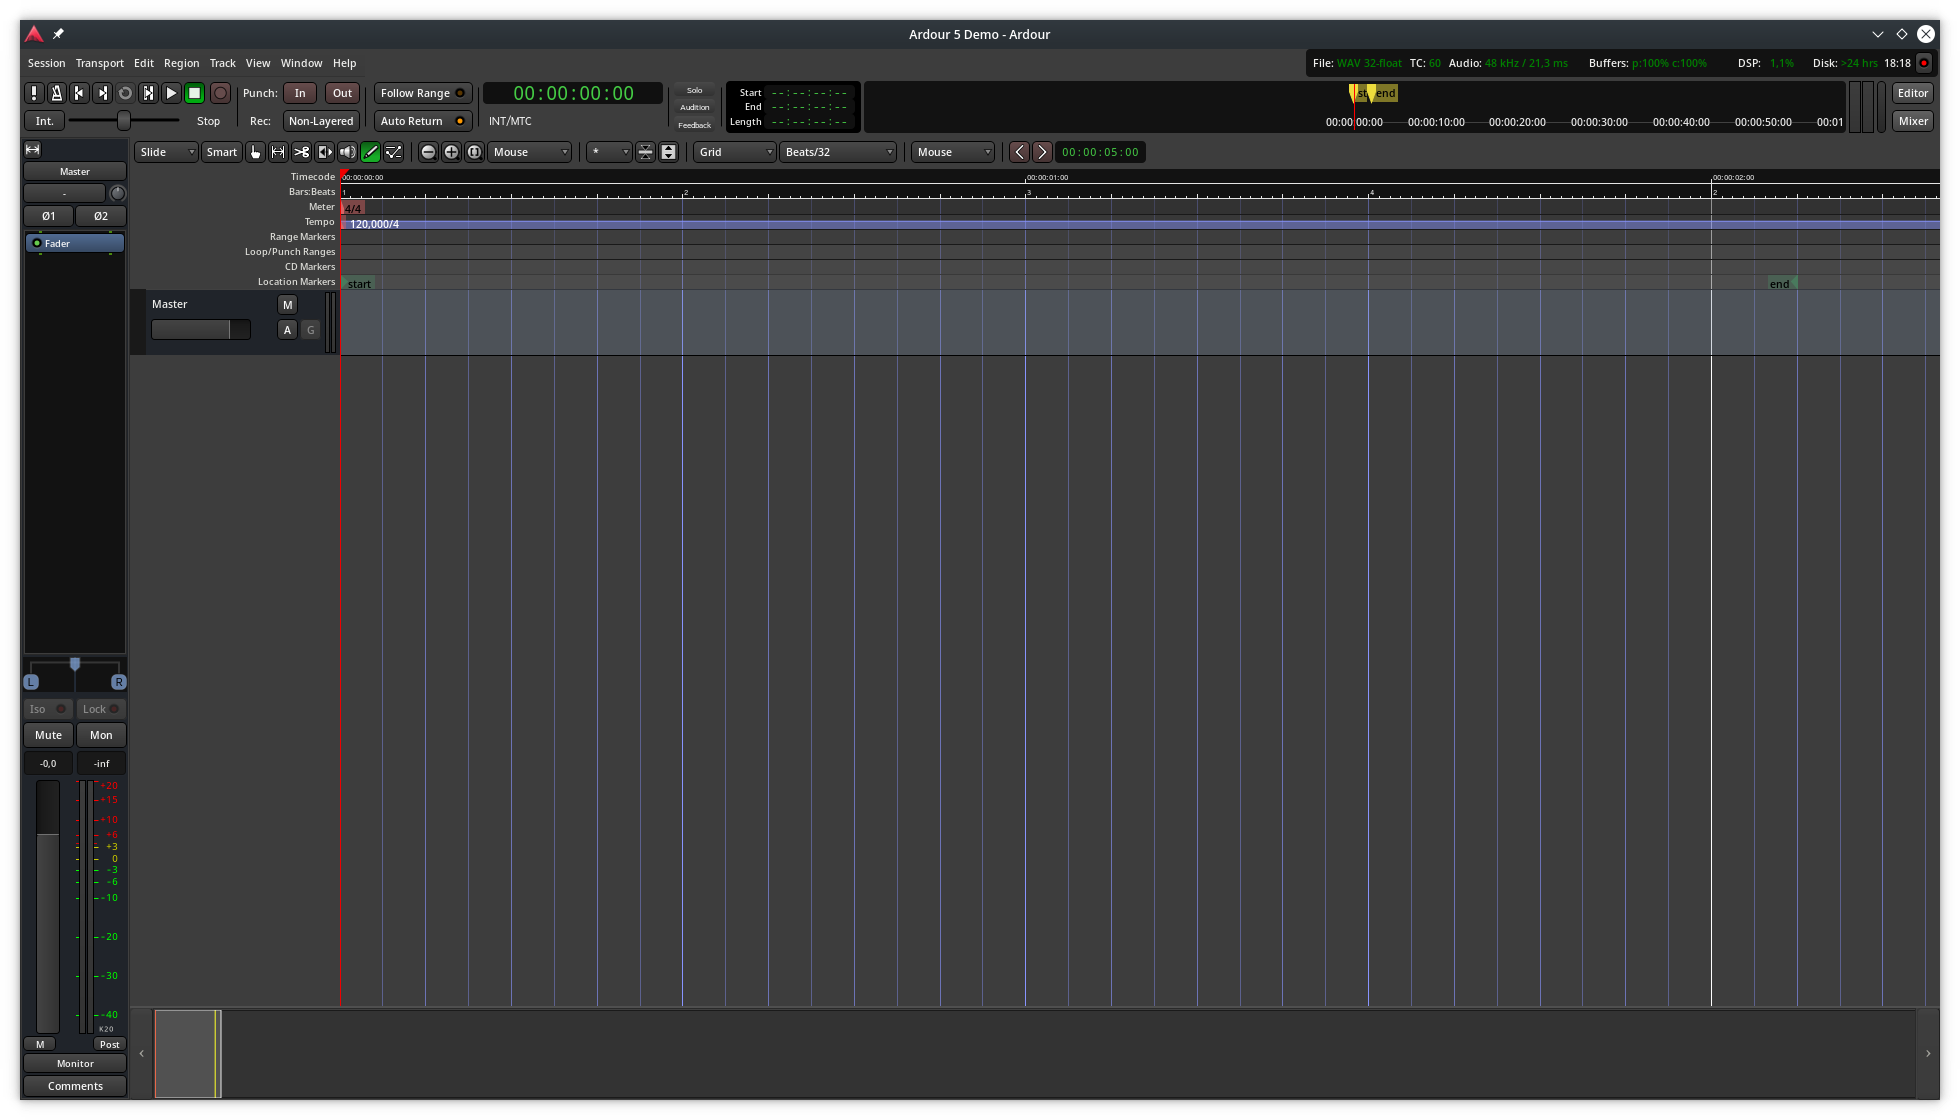Open the Transport menu

point(99,63)
